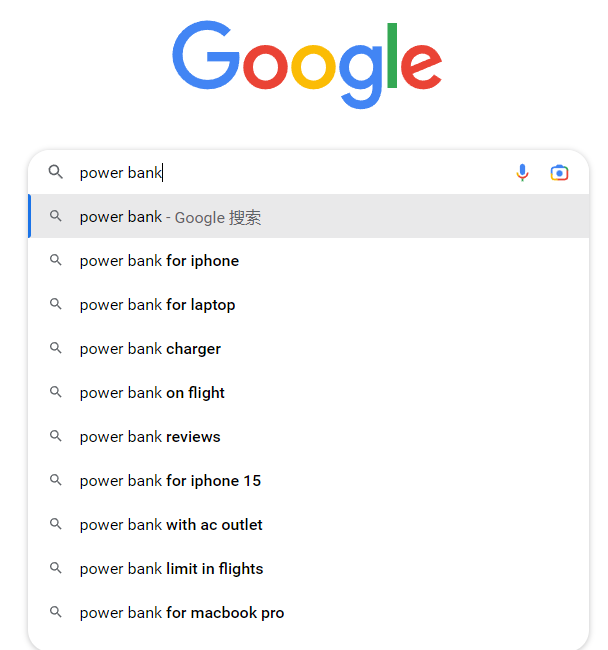608x650 pixels.
Task: Click the Google logo
Action: [307, 64]
